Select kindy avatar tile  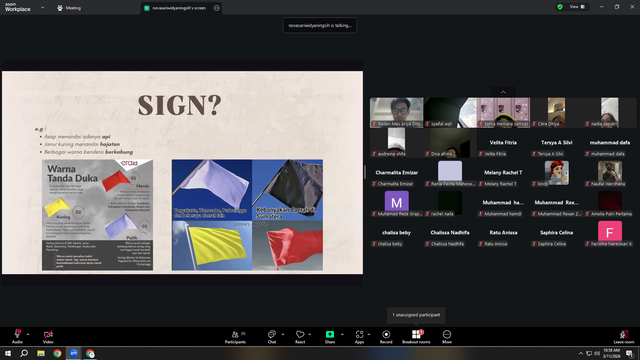tap(557, 173)
